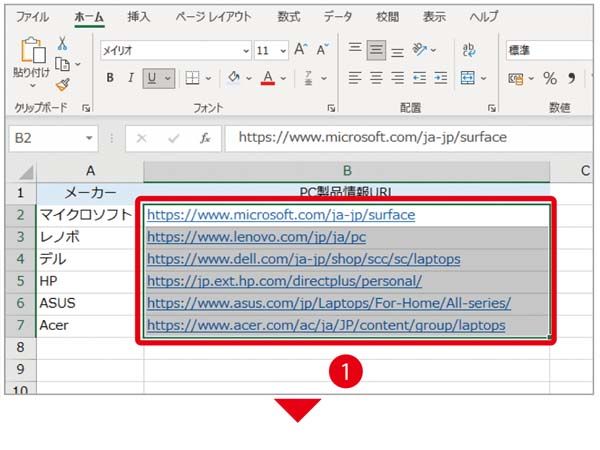
Task: Click the accounting number format icon
Action: pyautogui.click(x=516, y=78)
